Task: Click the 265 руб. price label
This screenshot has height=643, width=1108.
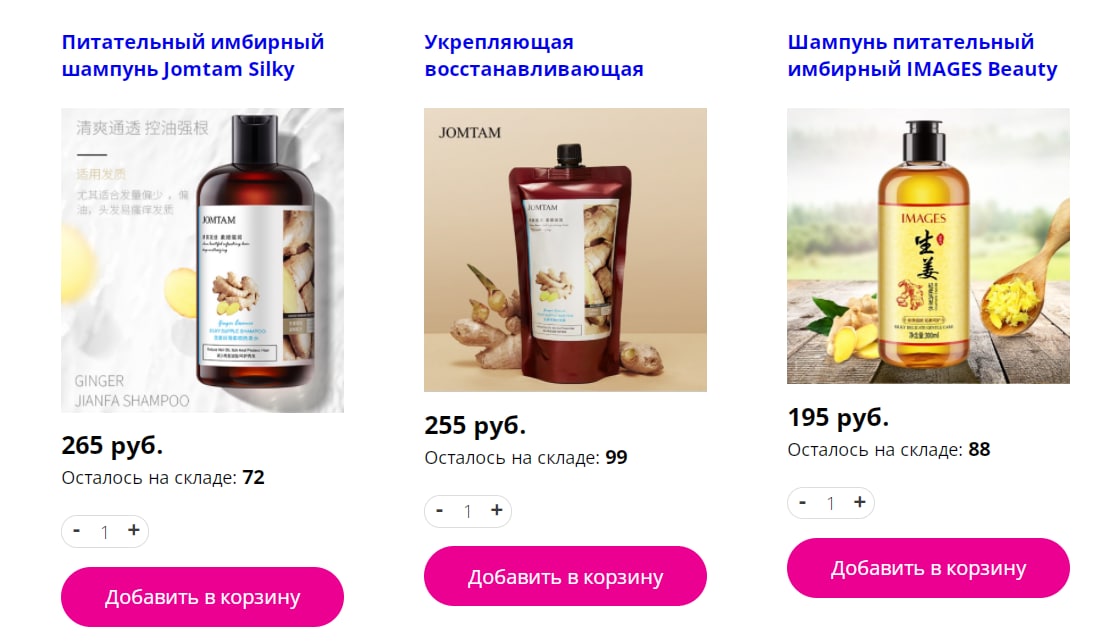Action: pyautogui.click(x=112, y=445)
